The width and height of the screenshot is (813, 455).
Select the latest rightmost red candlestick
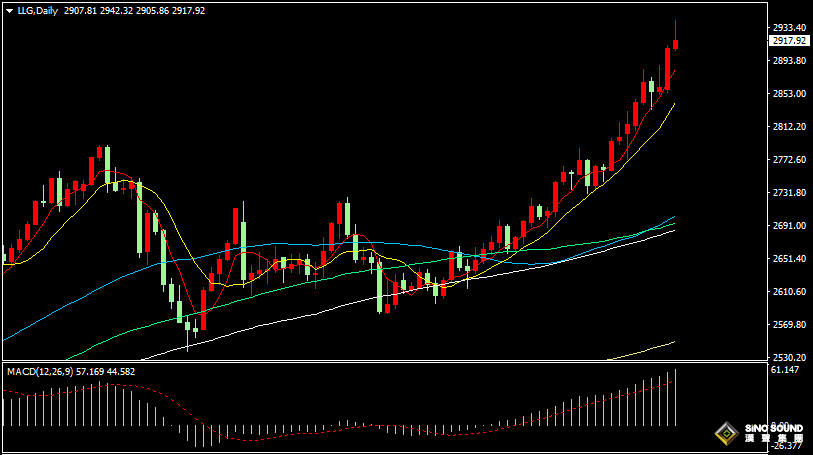pyautogui.click(x=676, y=45)
